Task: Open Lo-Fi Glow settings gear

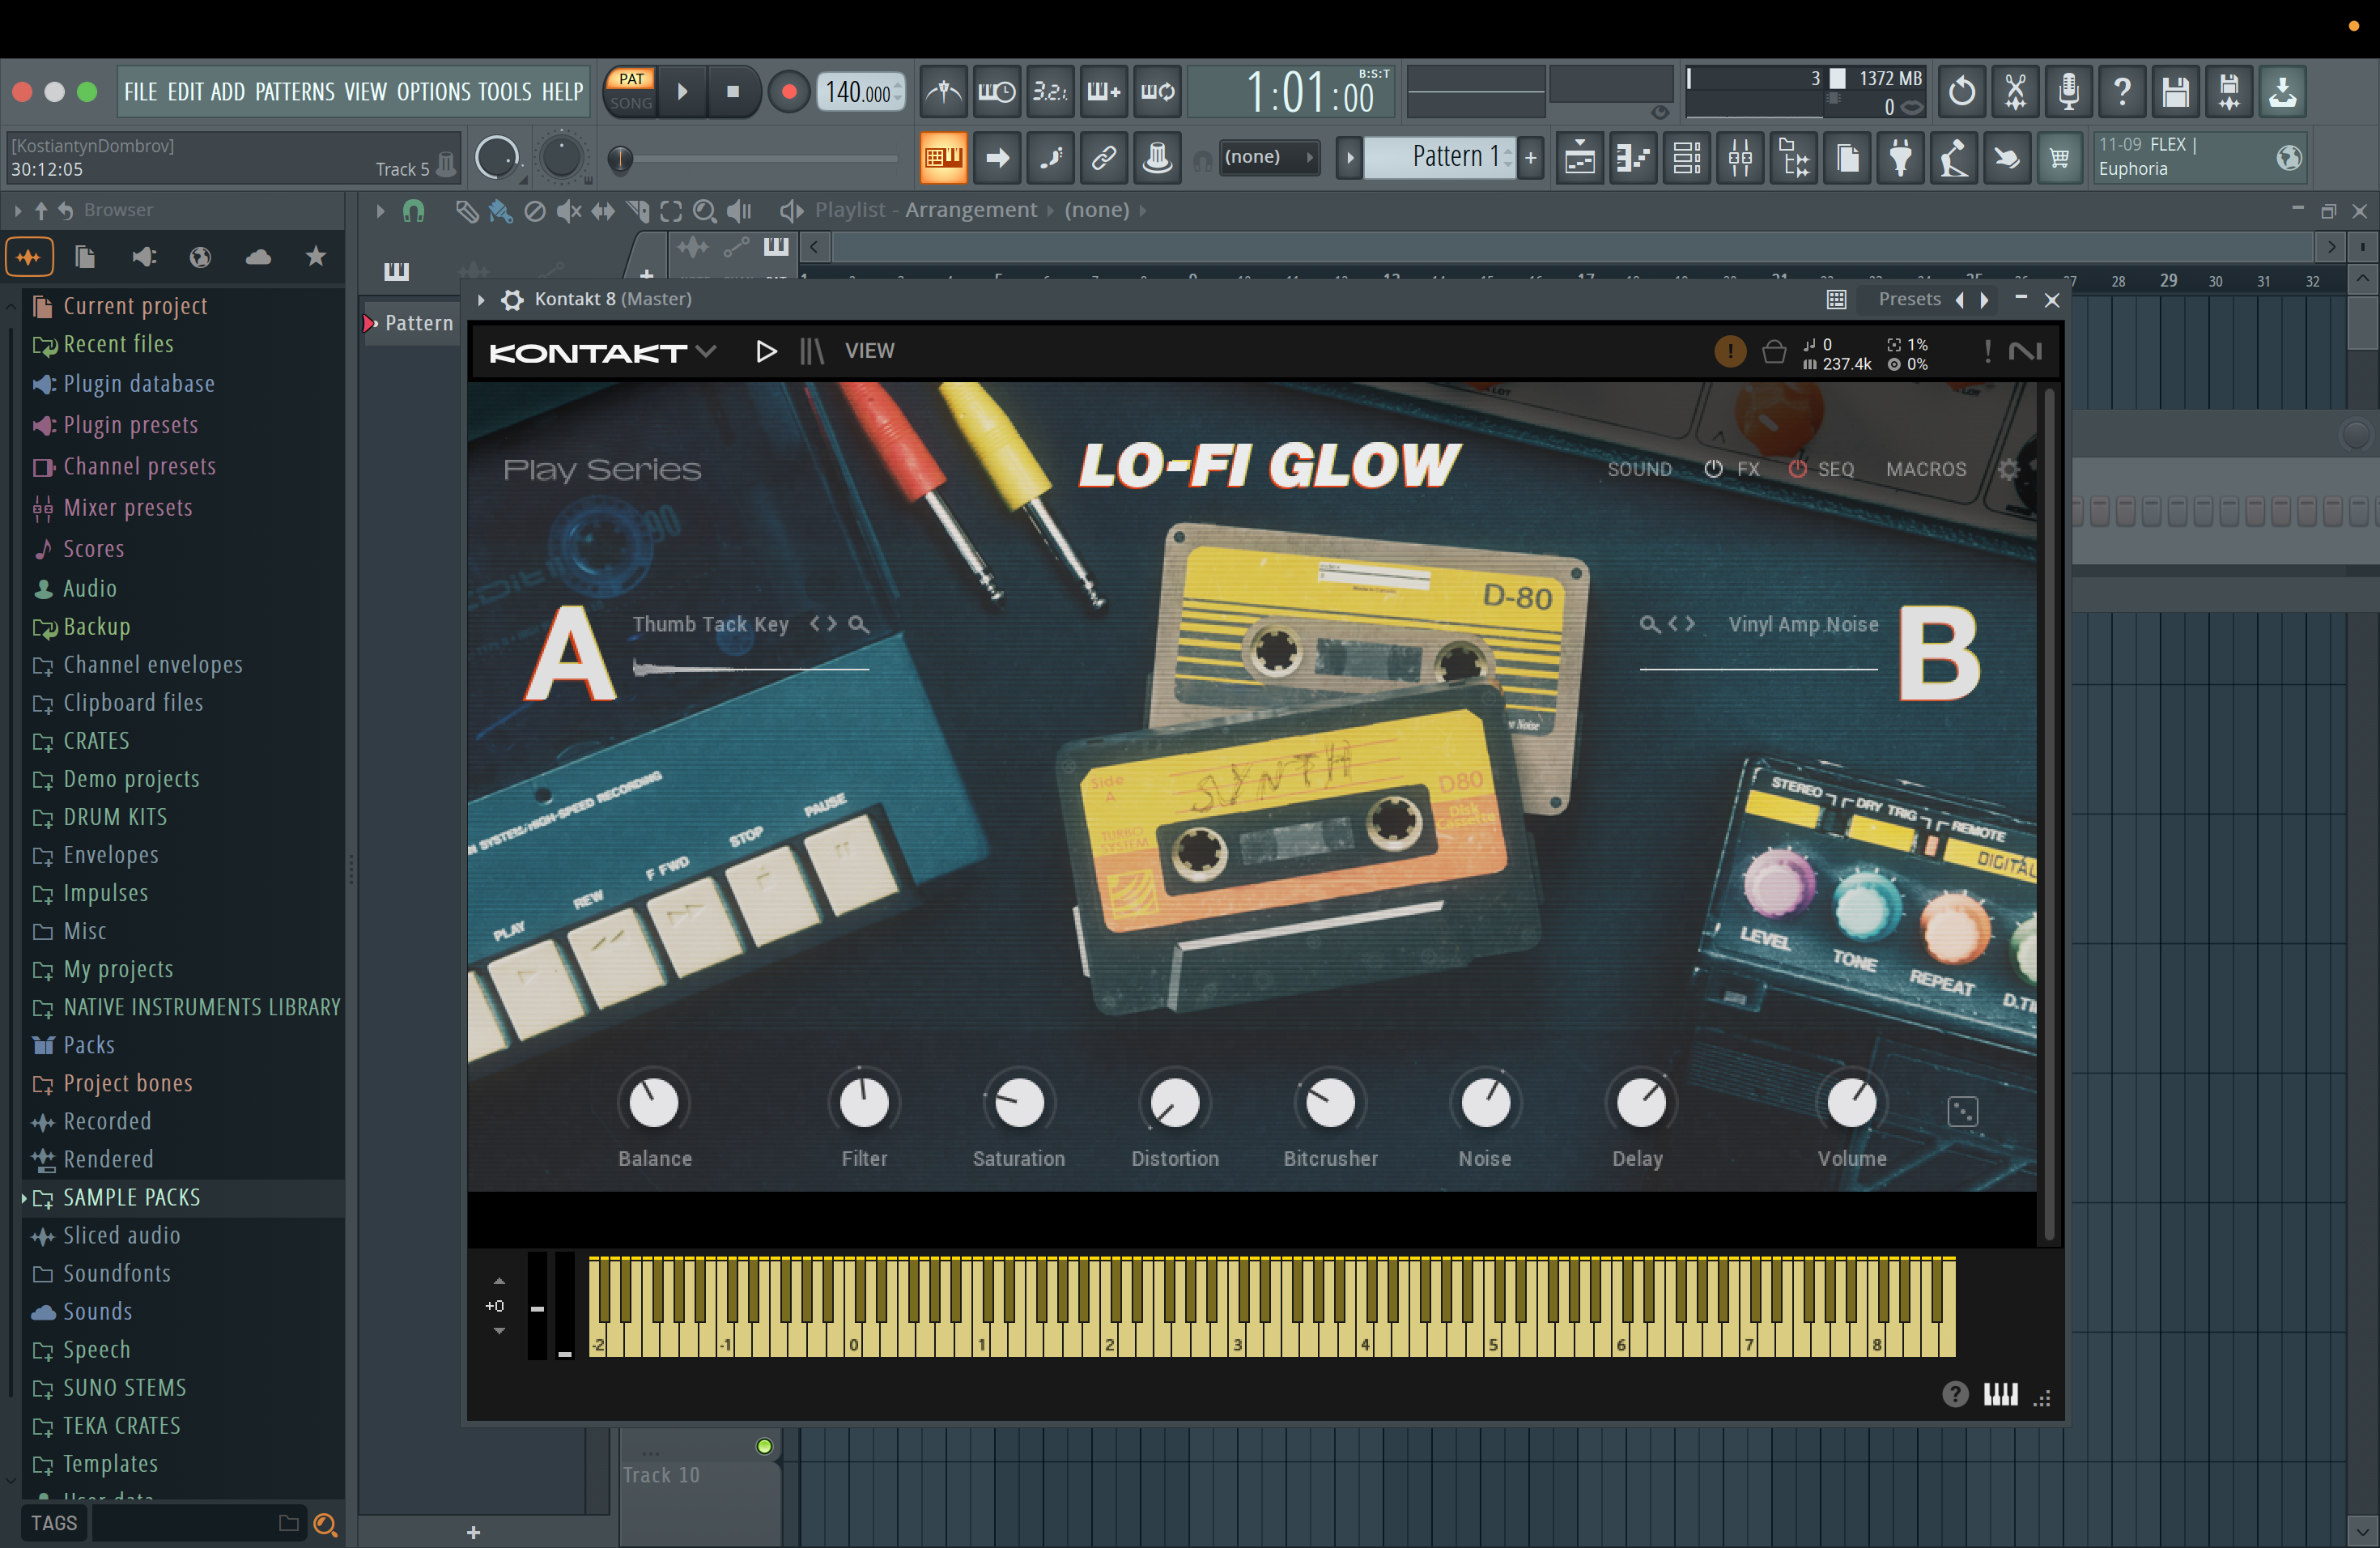Action: click(x=2008, y=469)
